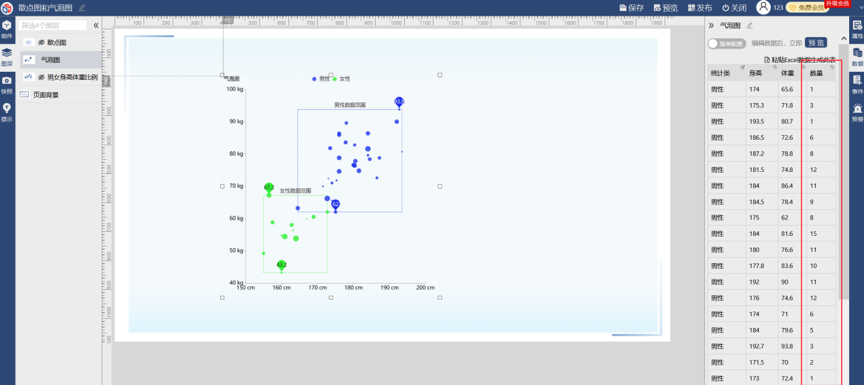Click the height cell 175.3
This screenshot has width=864, height=385.
pos(762,105)
